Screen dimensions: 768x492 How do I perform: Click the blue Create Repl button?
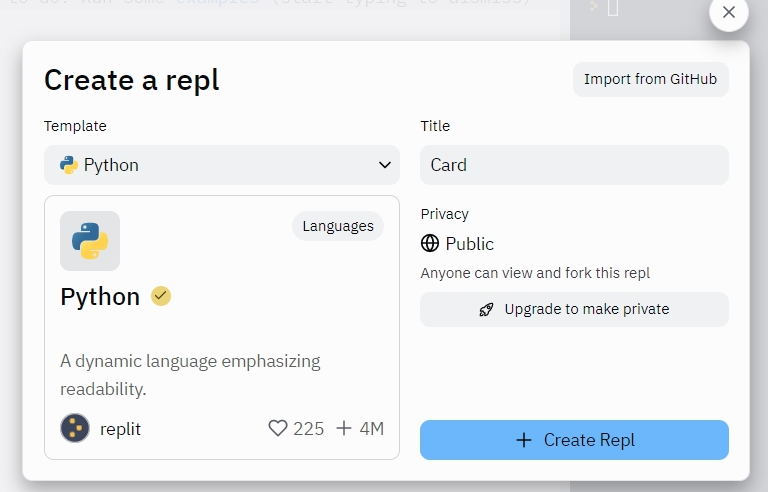tap(574, 440)
